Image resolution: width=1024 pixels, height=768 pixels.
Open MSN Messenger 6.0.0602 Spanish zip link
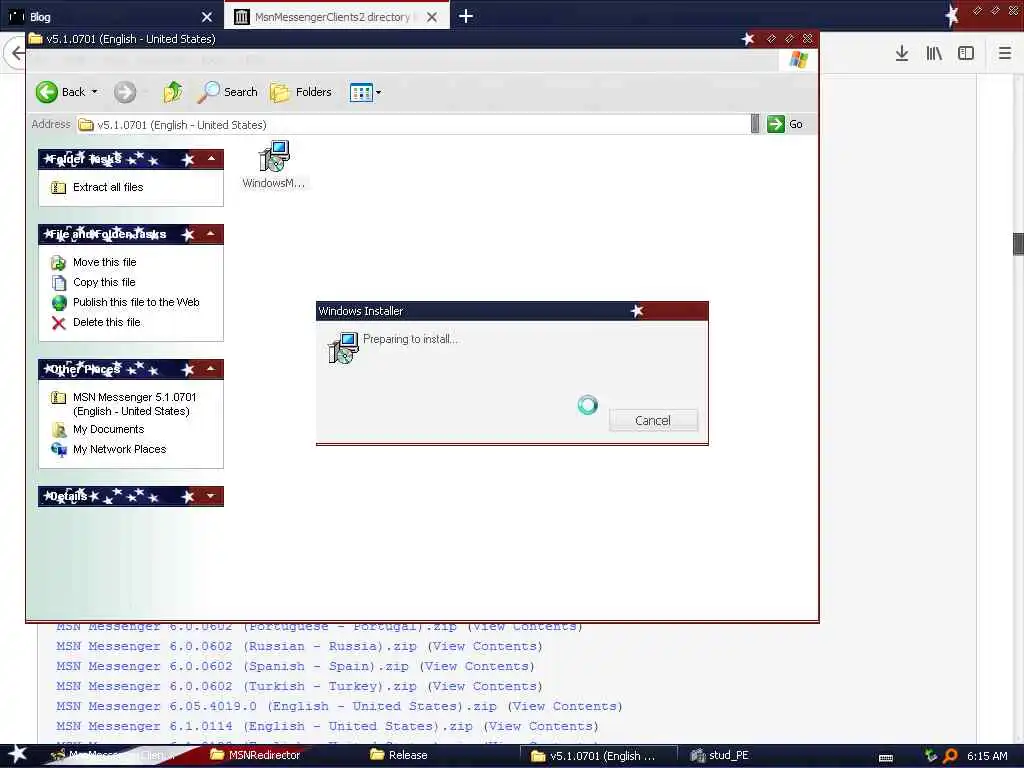[232, 666]
